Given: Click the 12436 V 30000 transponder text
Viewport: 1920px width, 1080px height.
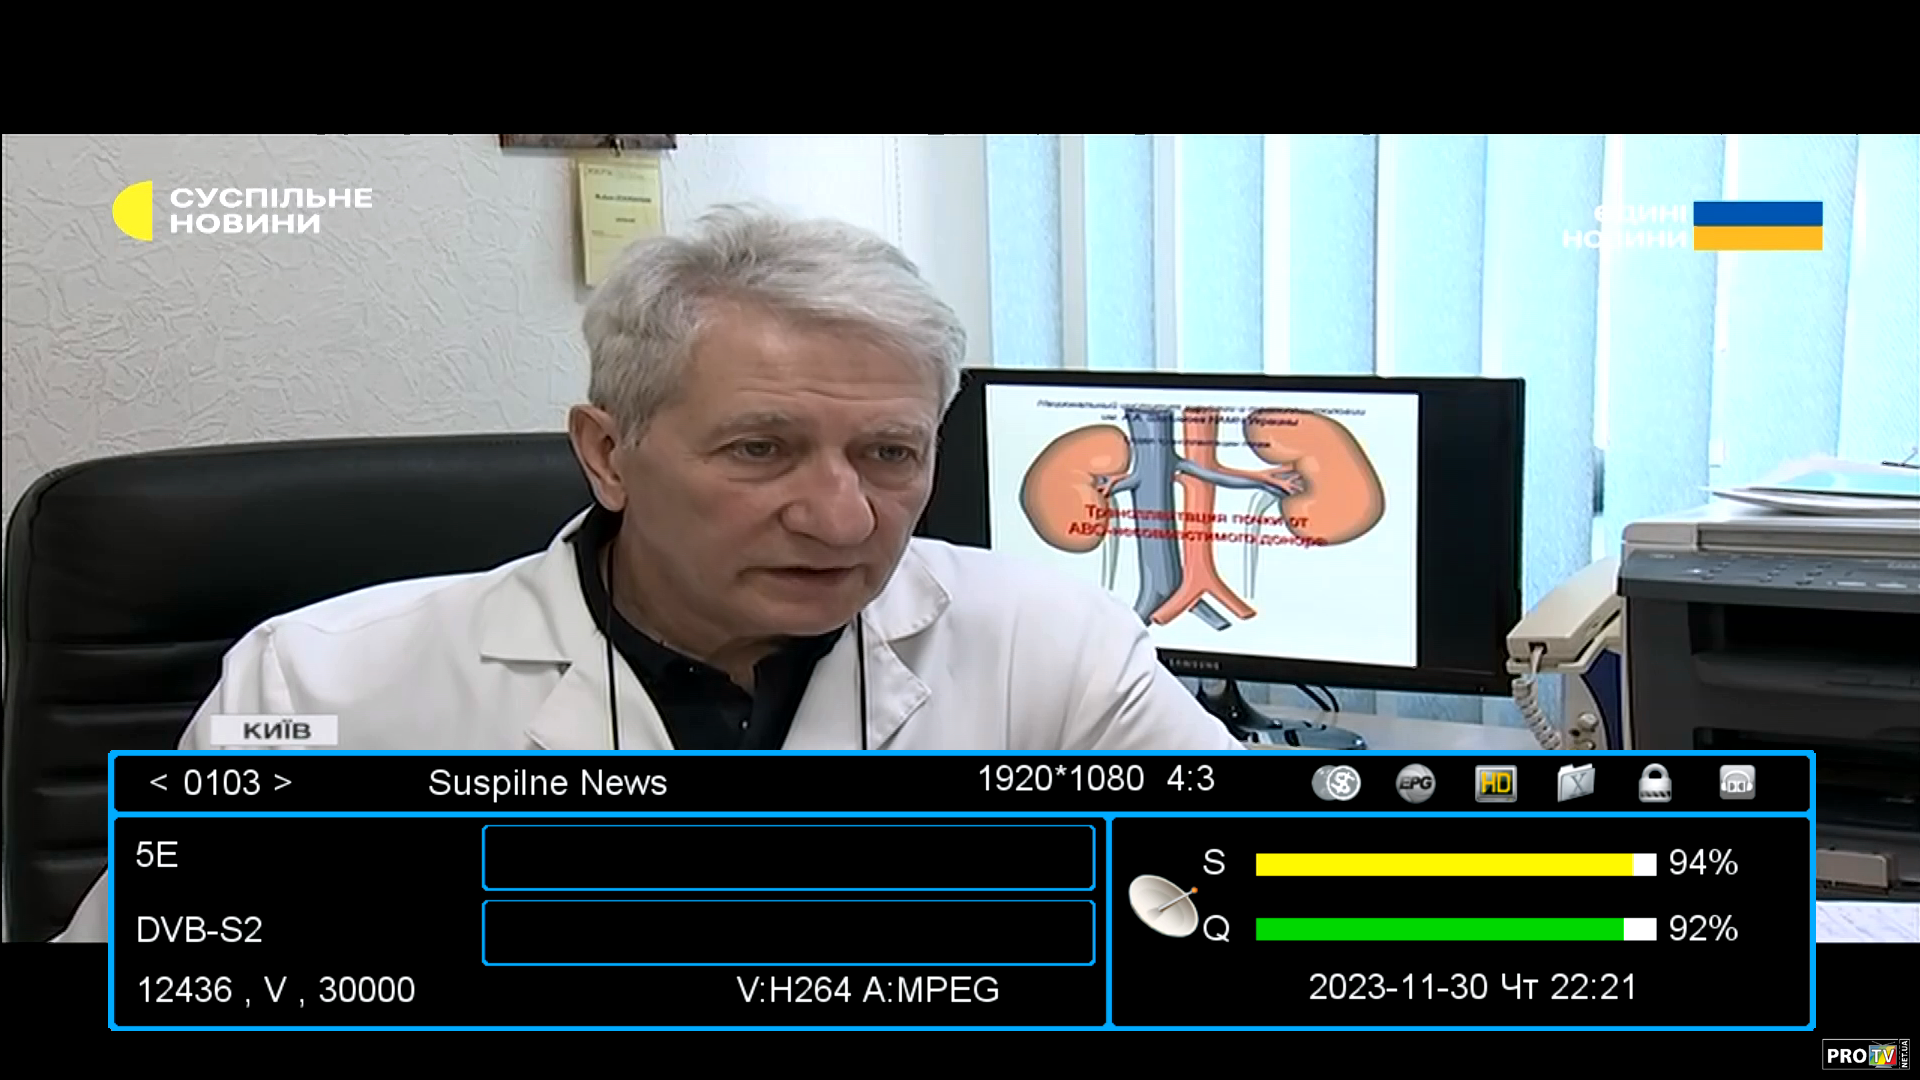Looking at the screenshot, I should 275,990.
